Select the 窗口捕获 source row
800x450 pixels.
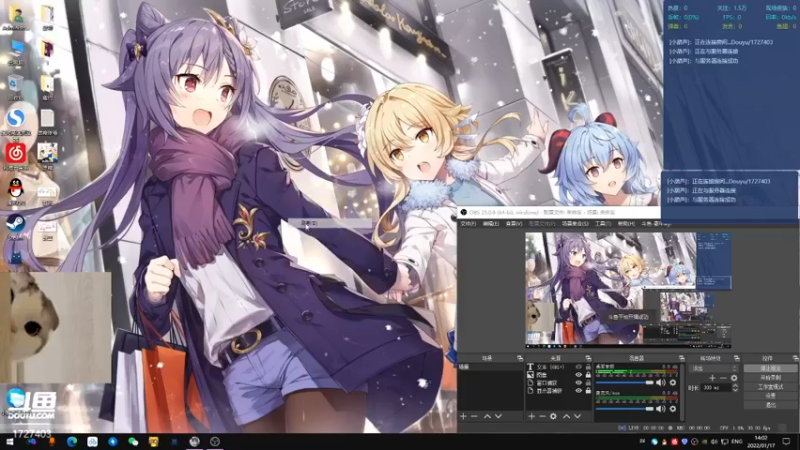coord(559,383)
